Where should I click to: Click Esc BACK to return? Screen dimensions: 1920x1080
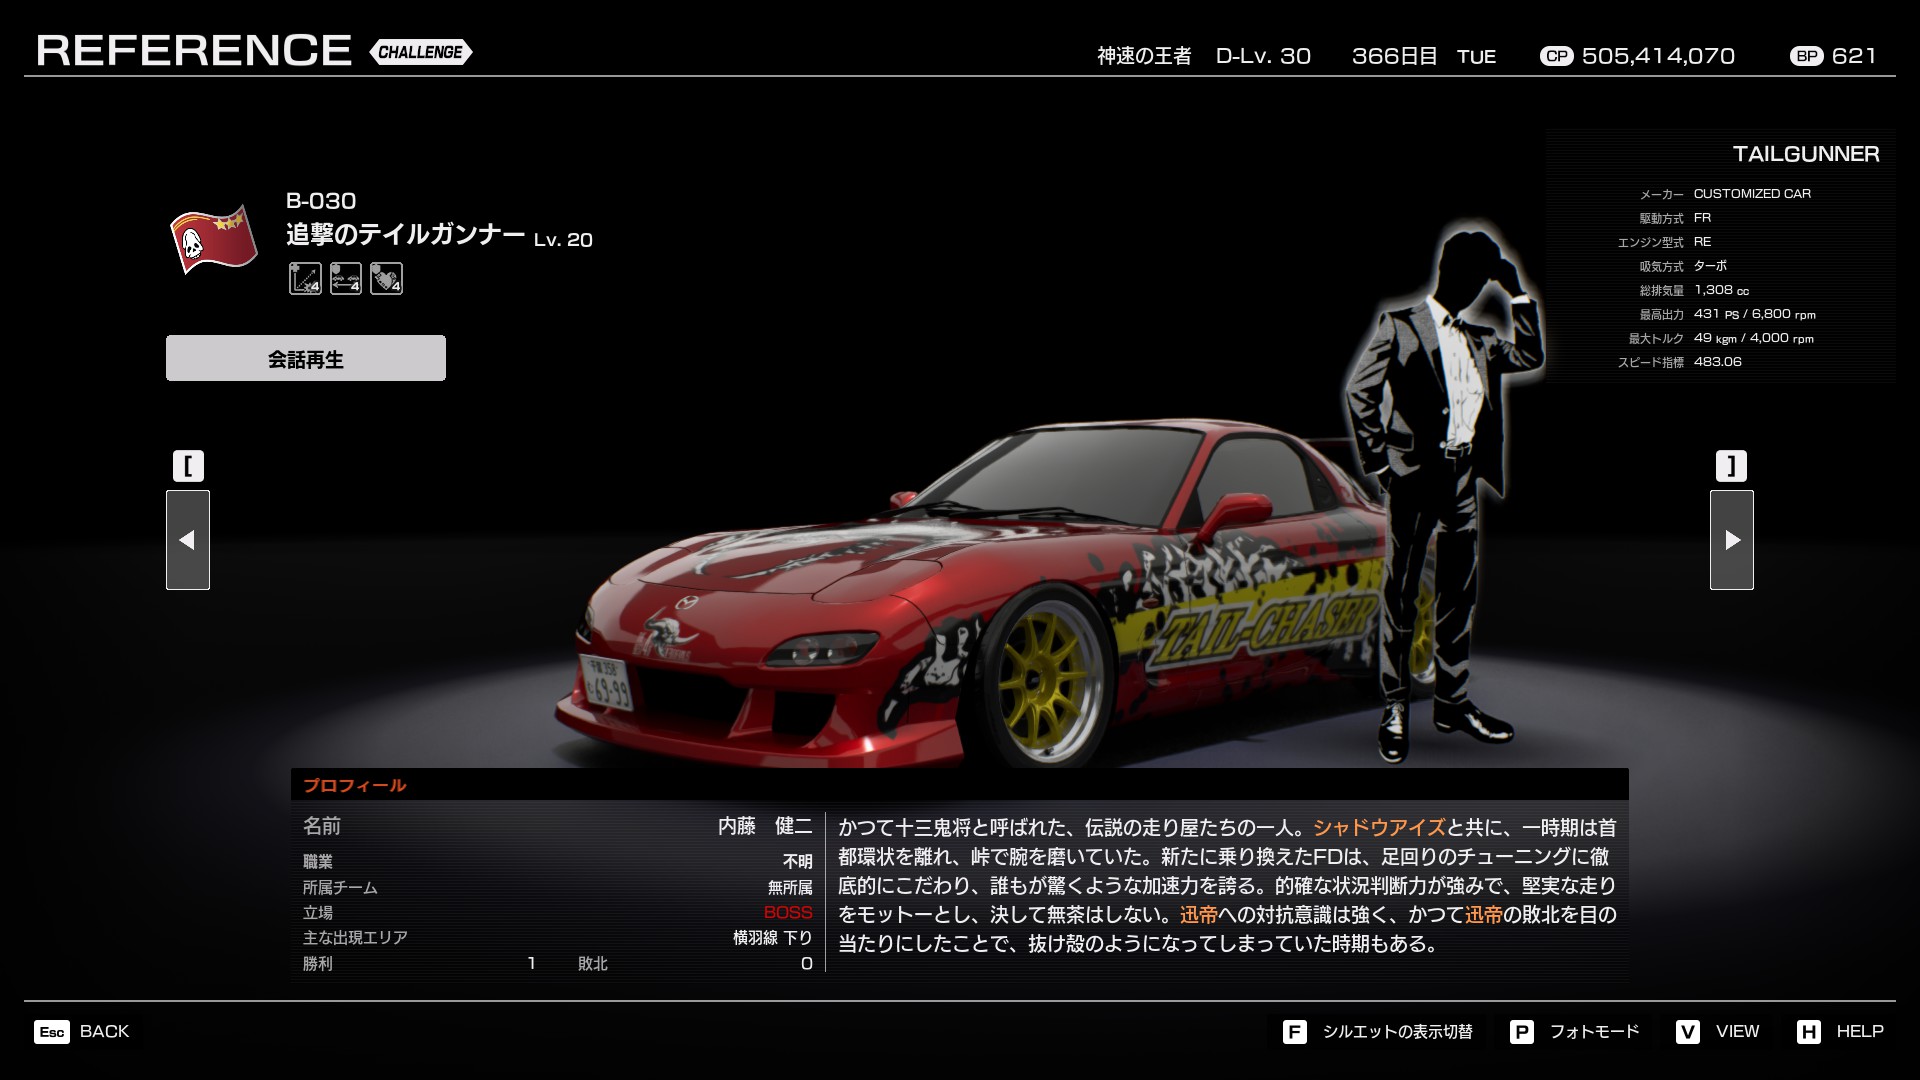click(82, 1032)
